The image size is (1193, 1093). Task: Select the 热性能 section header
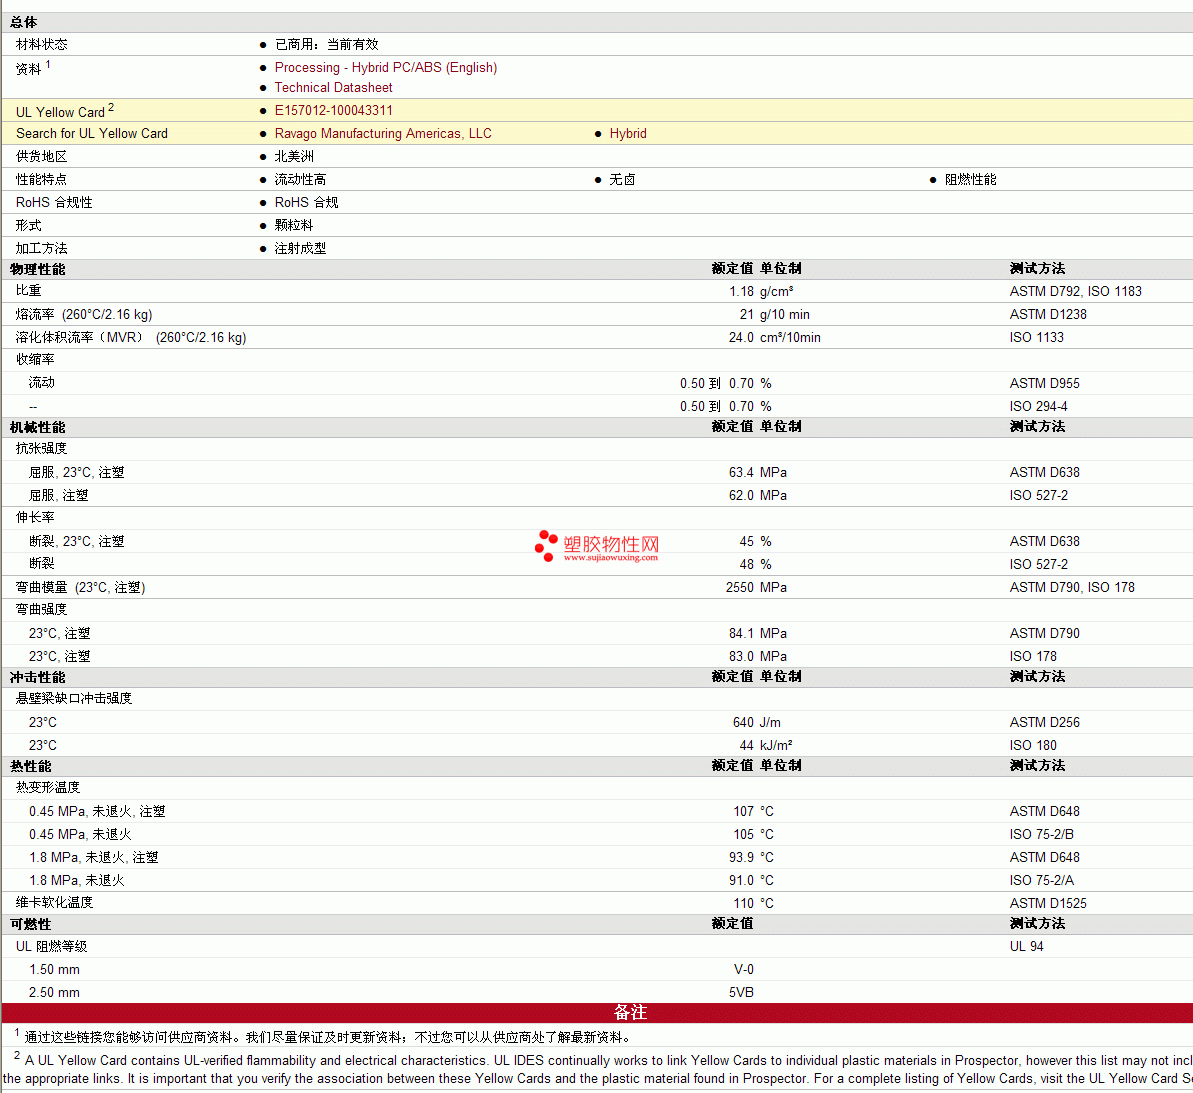click(30, 766)
